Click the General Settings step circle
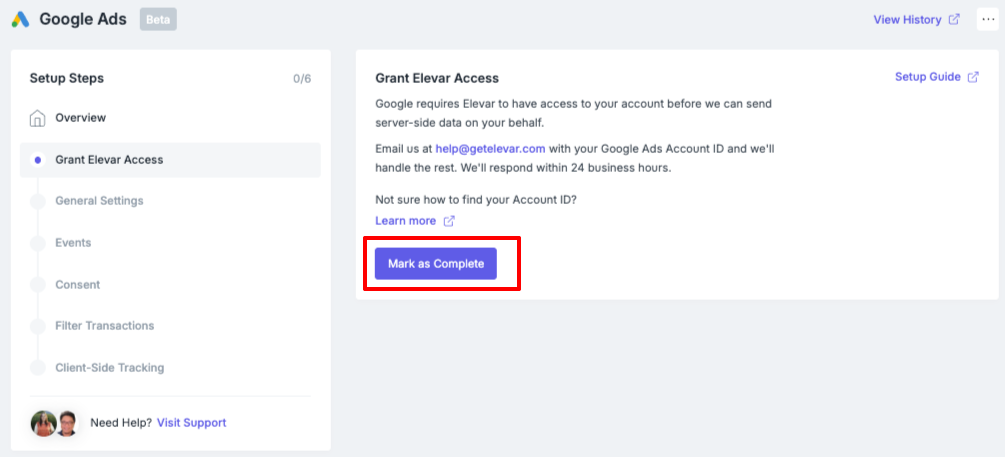This screenshot has height=457, width=1005. [x=38, y=201]
